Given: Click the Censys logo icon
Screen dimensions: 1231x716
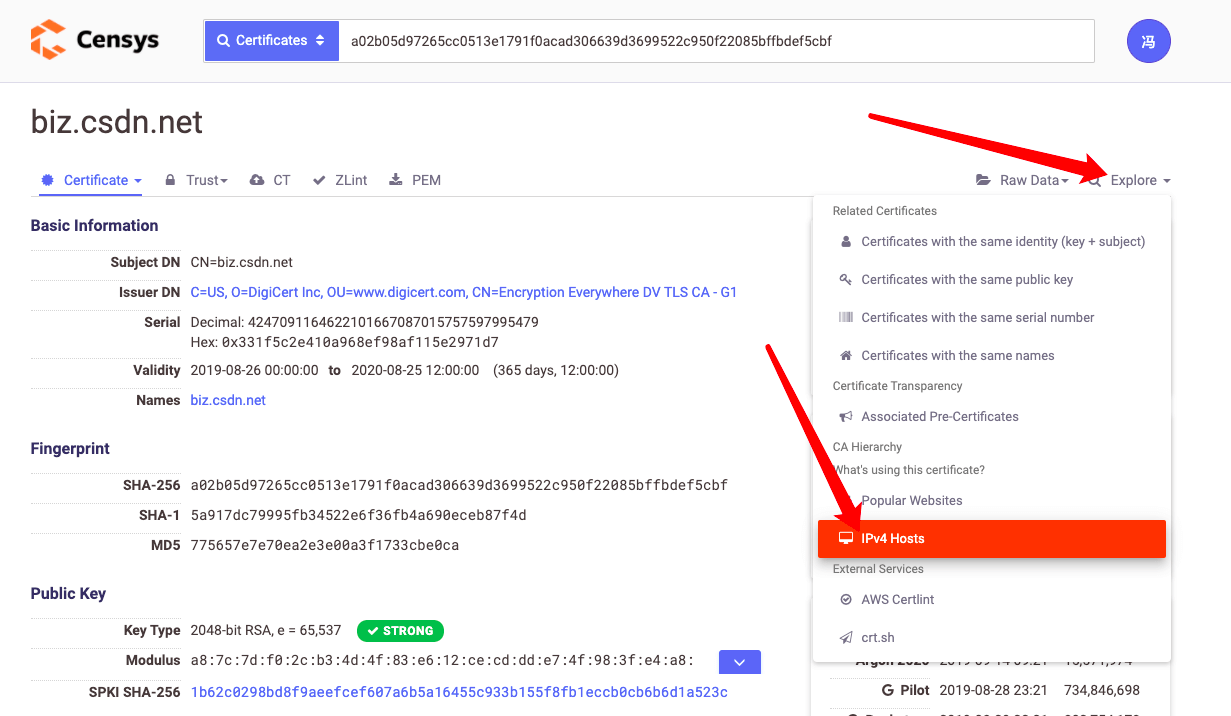Looking at the screenshot, I should (x=48, y=40).
